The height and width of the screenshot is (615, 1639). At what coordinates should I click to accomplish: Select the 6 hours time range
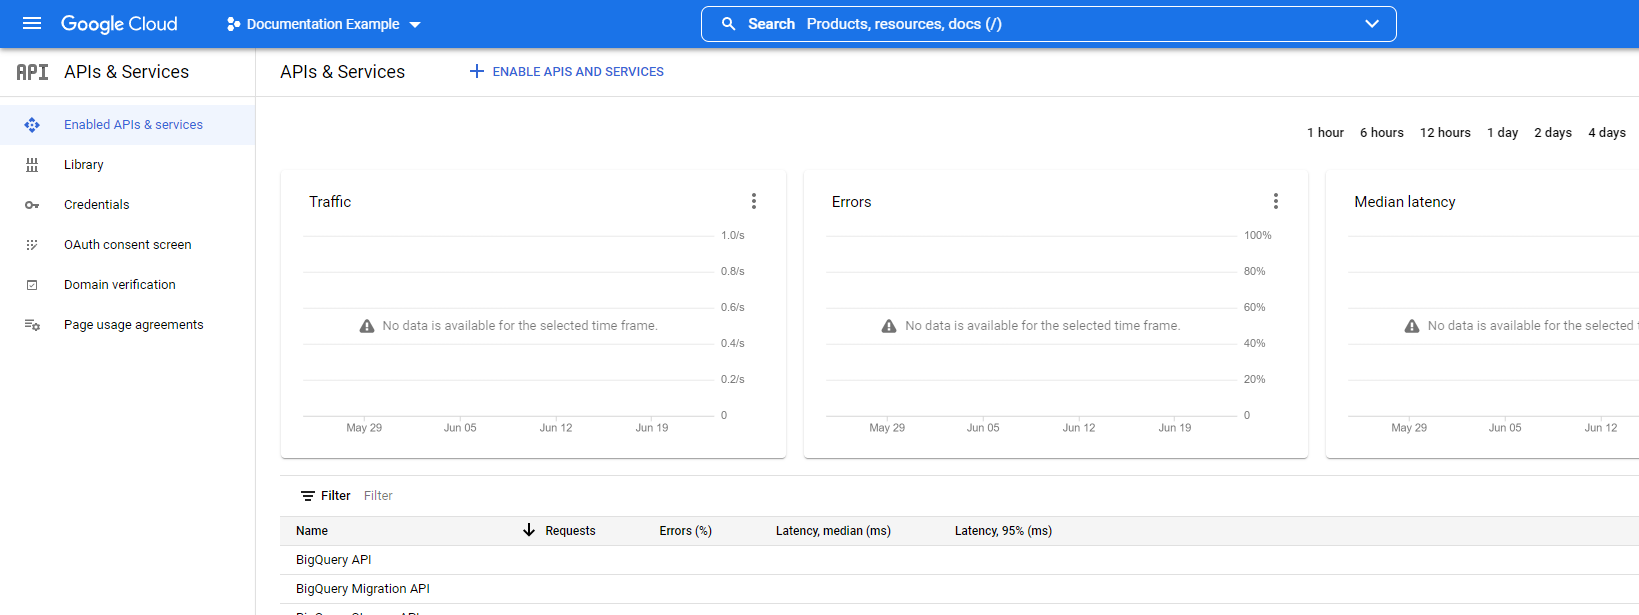(1381, 133)
